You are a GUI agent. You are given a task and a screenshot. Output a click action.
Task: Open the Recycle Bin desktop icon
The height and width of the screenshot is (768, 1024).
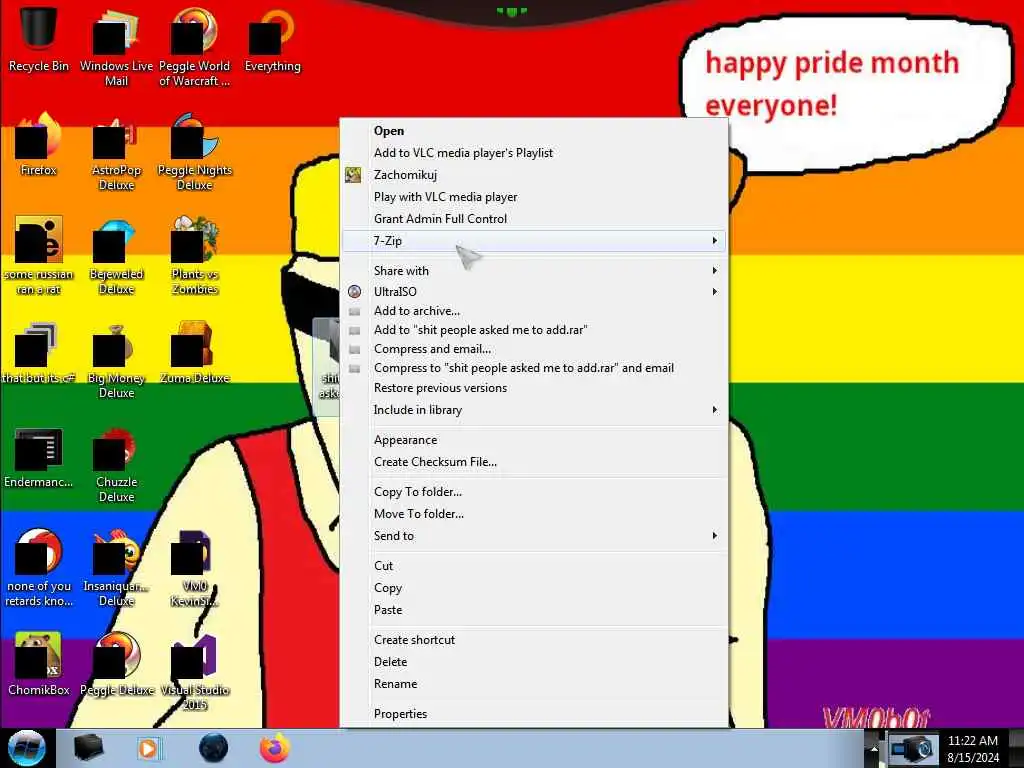tap(39, 39)
